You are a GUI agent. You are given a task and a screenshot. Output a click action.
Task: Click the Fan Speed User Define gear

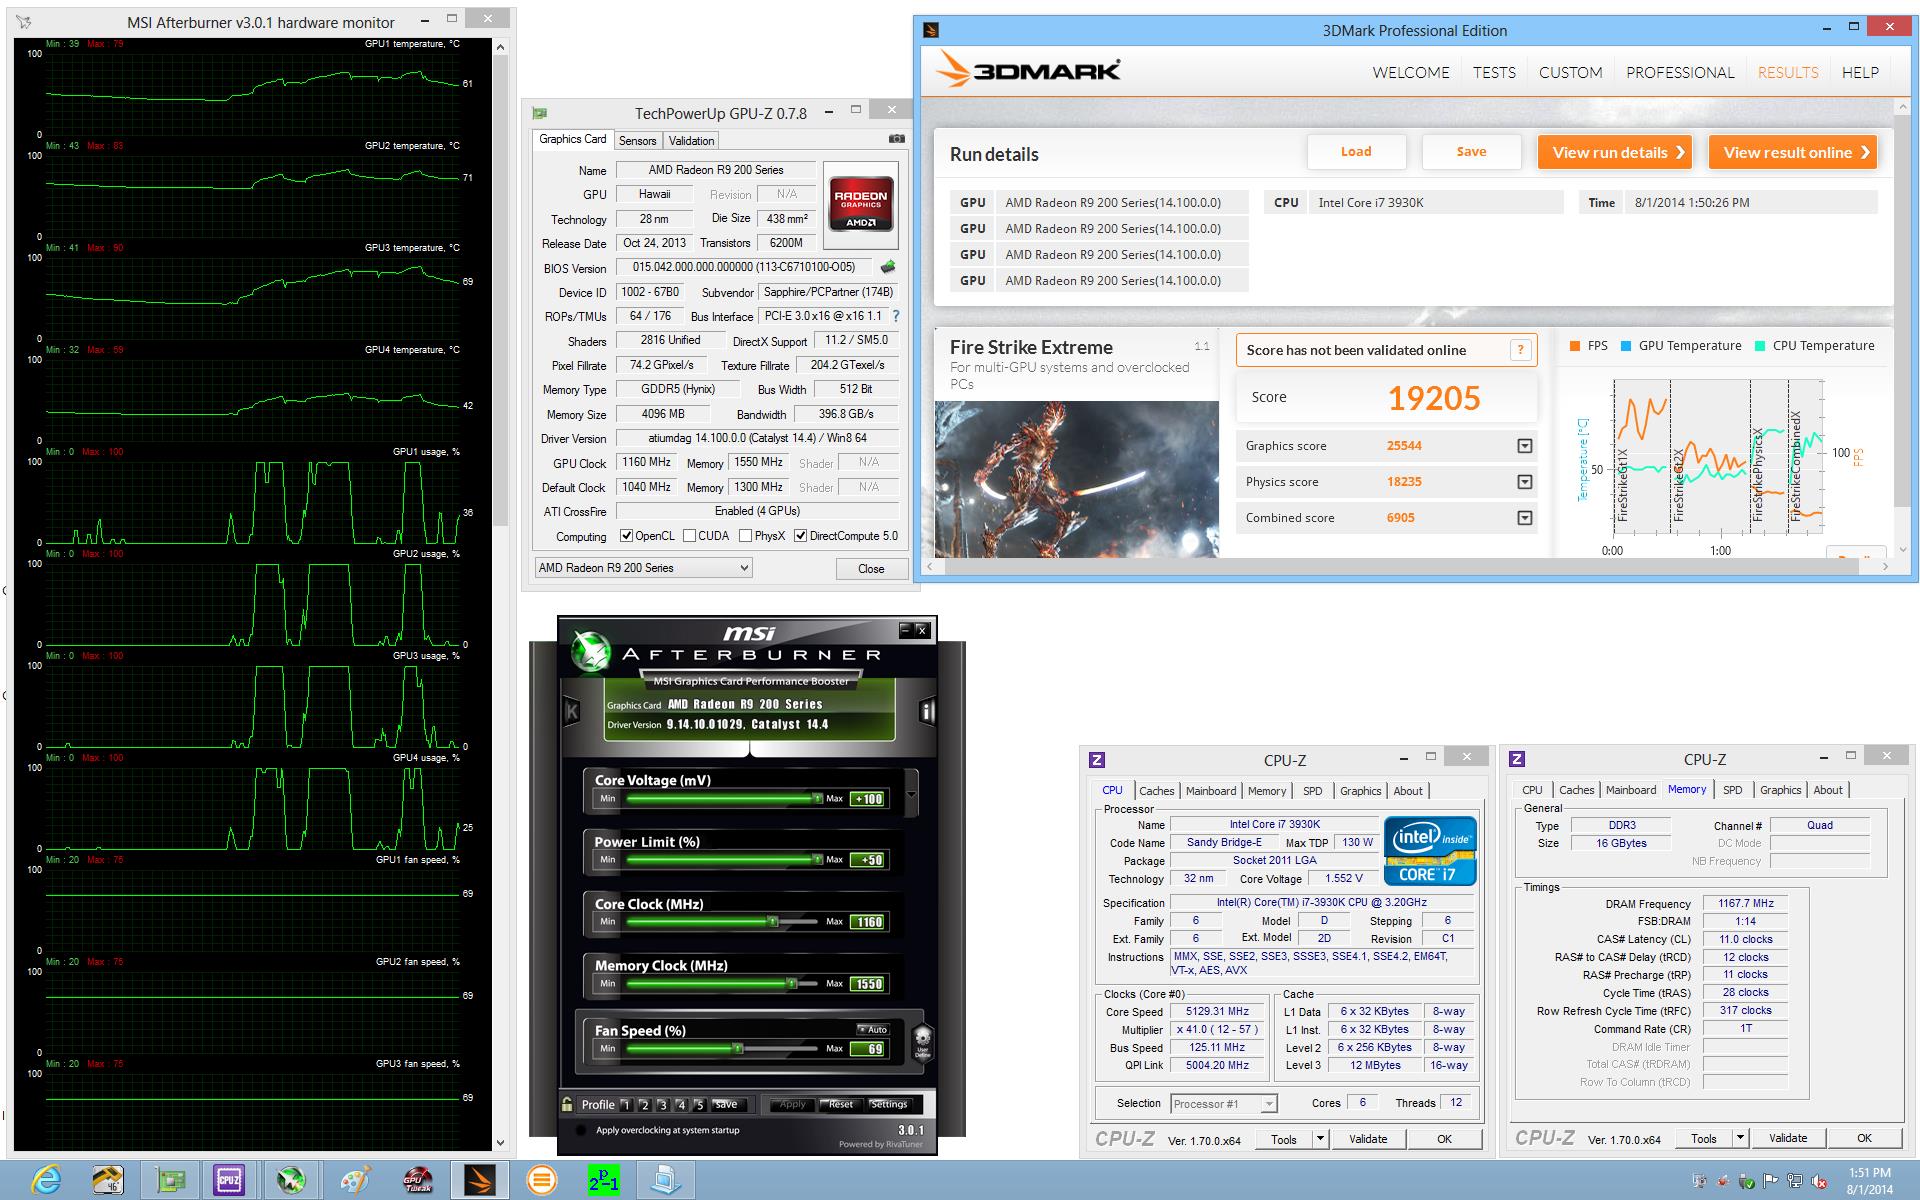922,1041
